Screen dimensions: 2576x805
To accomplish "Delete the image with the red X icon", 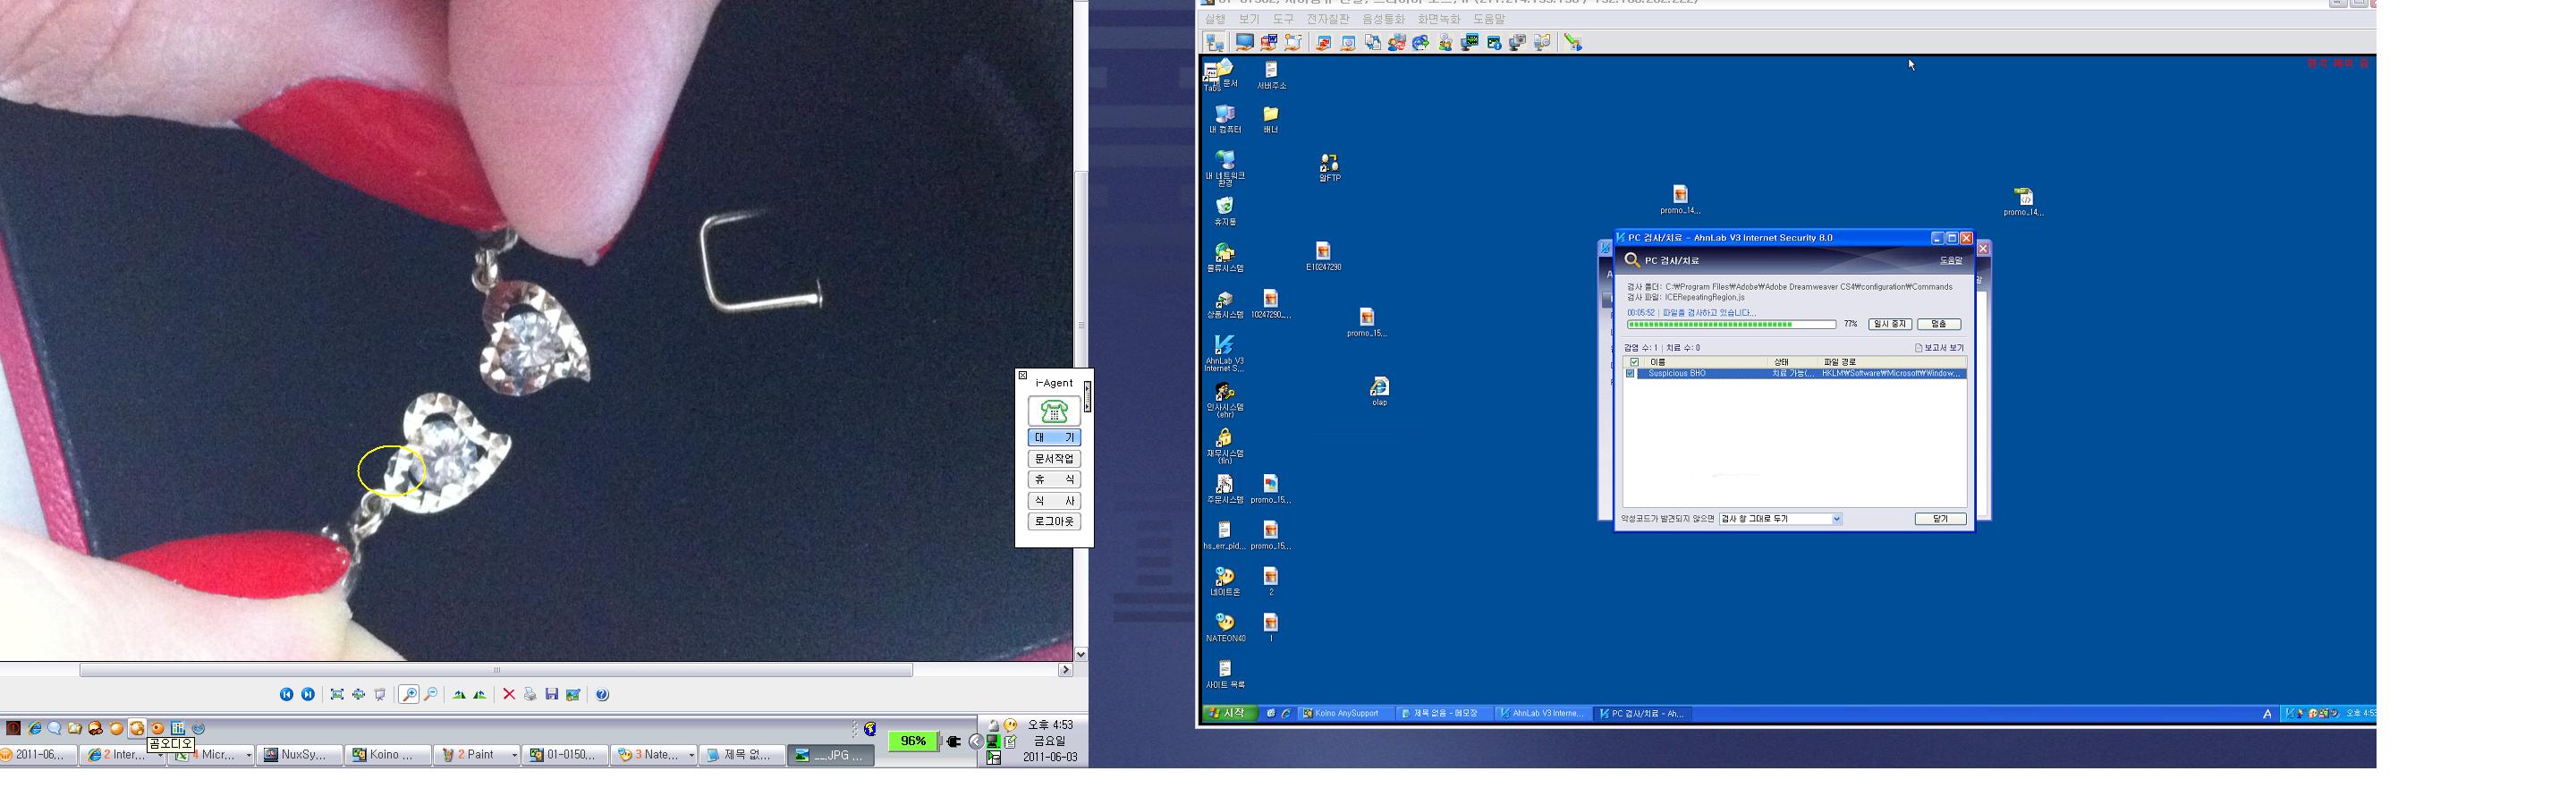I will [x=509, y=695].
